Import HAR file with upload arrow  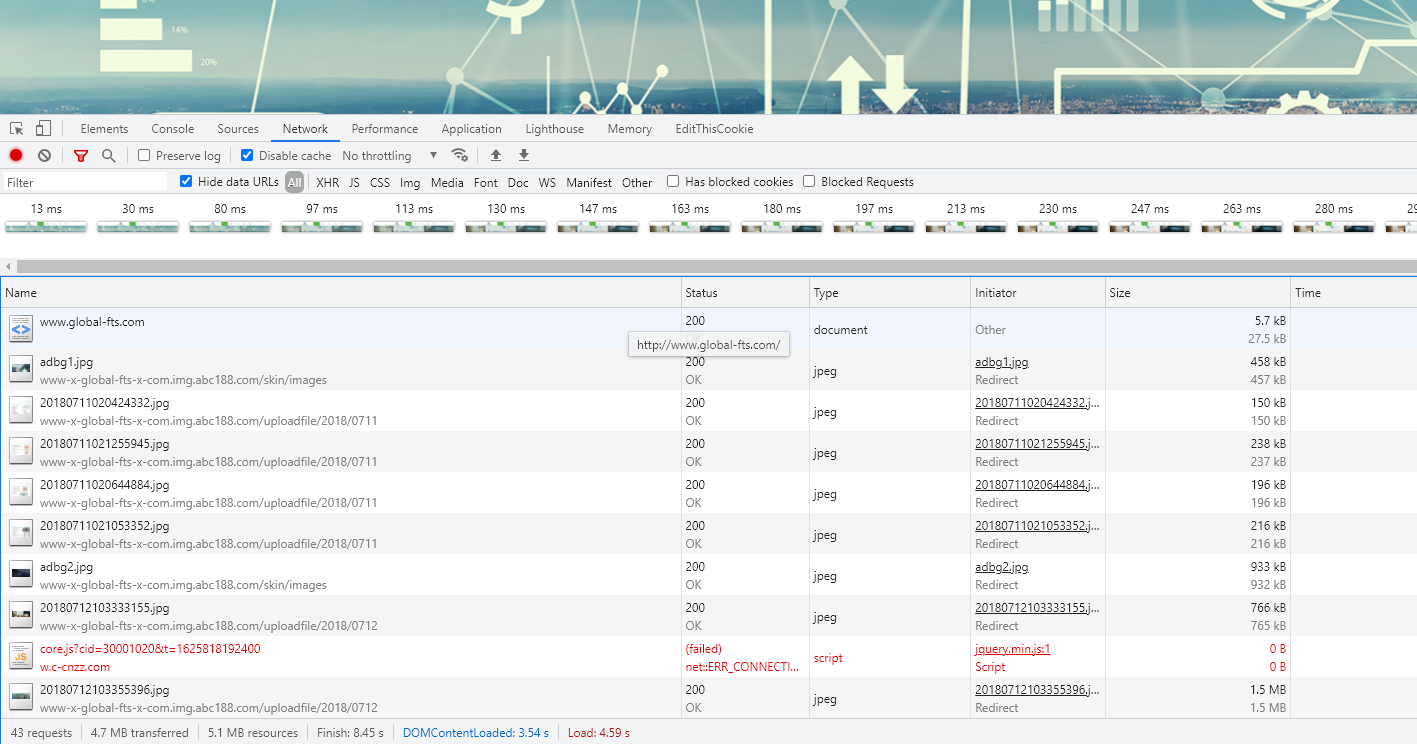point(495,155)
